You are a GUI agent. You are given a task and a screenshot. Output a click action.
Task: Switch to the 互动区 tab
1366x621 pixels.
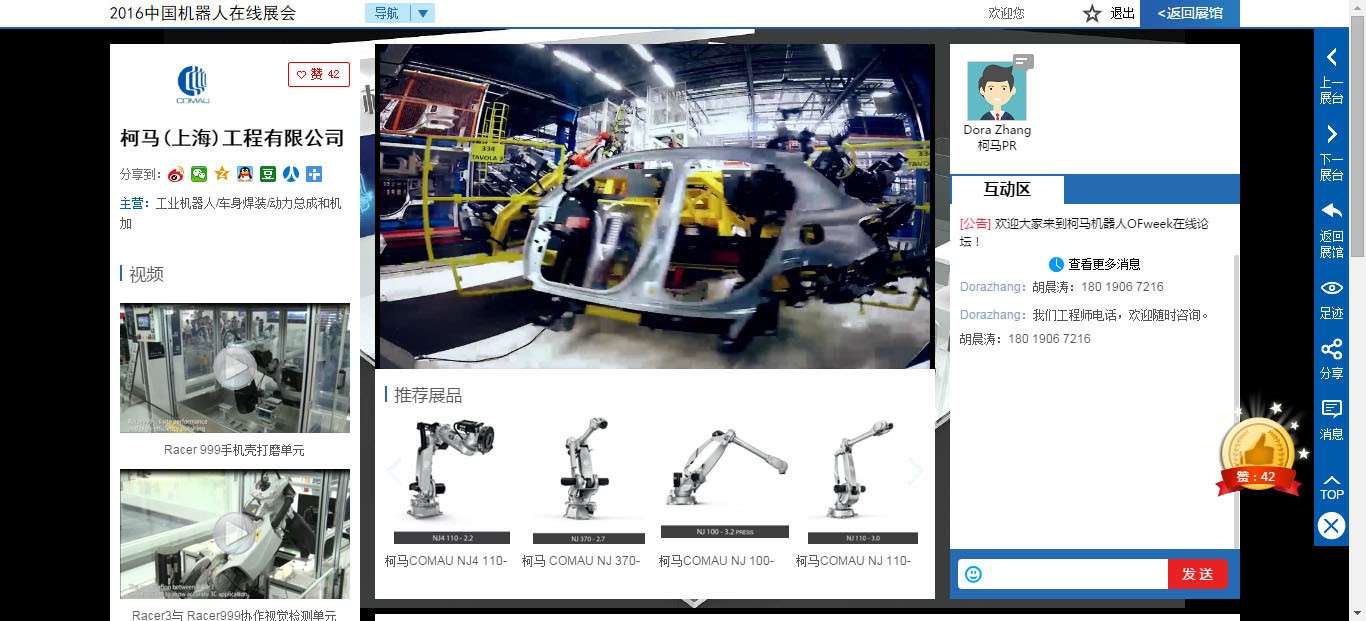pos(1007,189)
